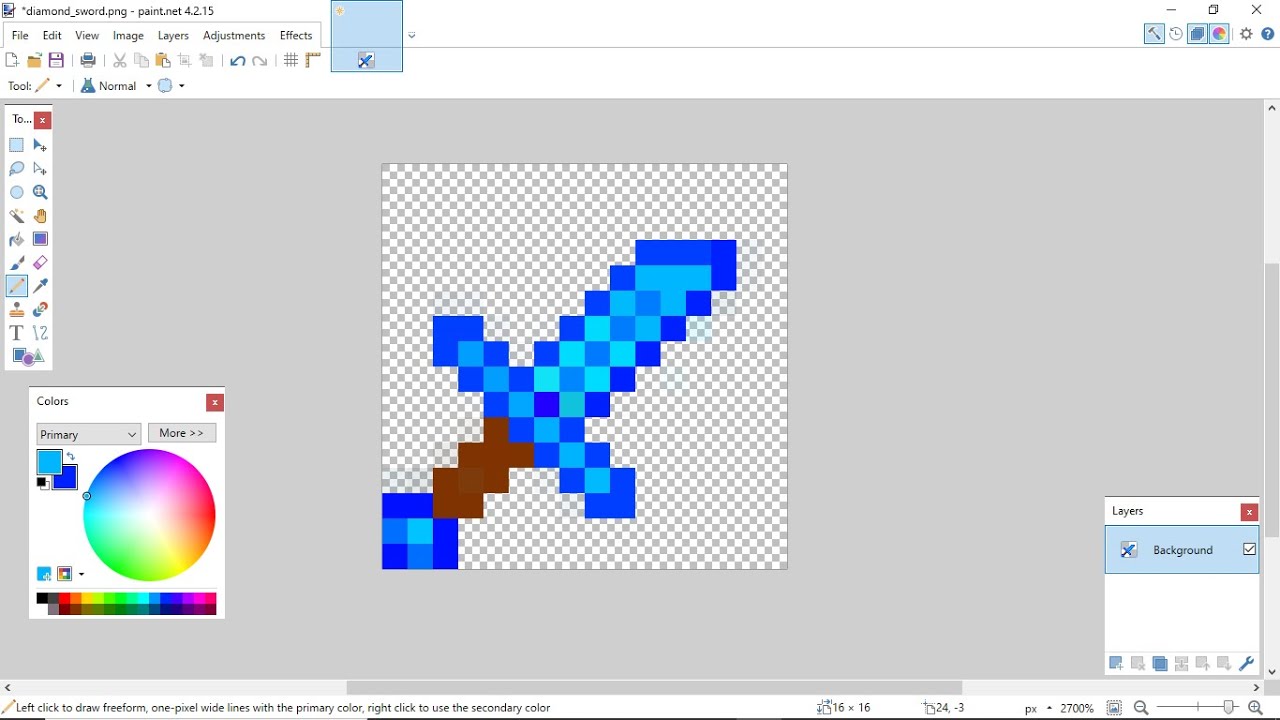The image size is (1280, 720).
Task: Toggle the History window visibility icon
Action: click(1177, 34)
